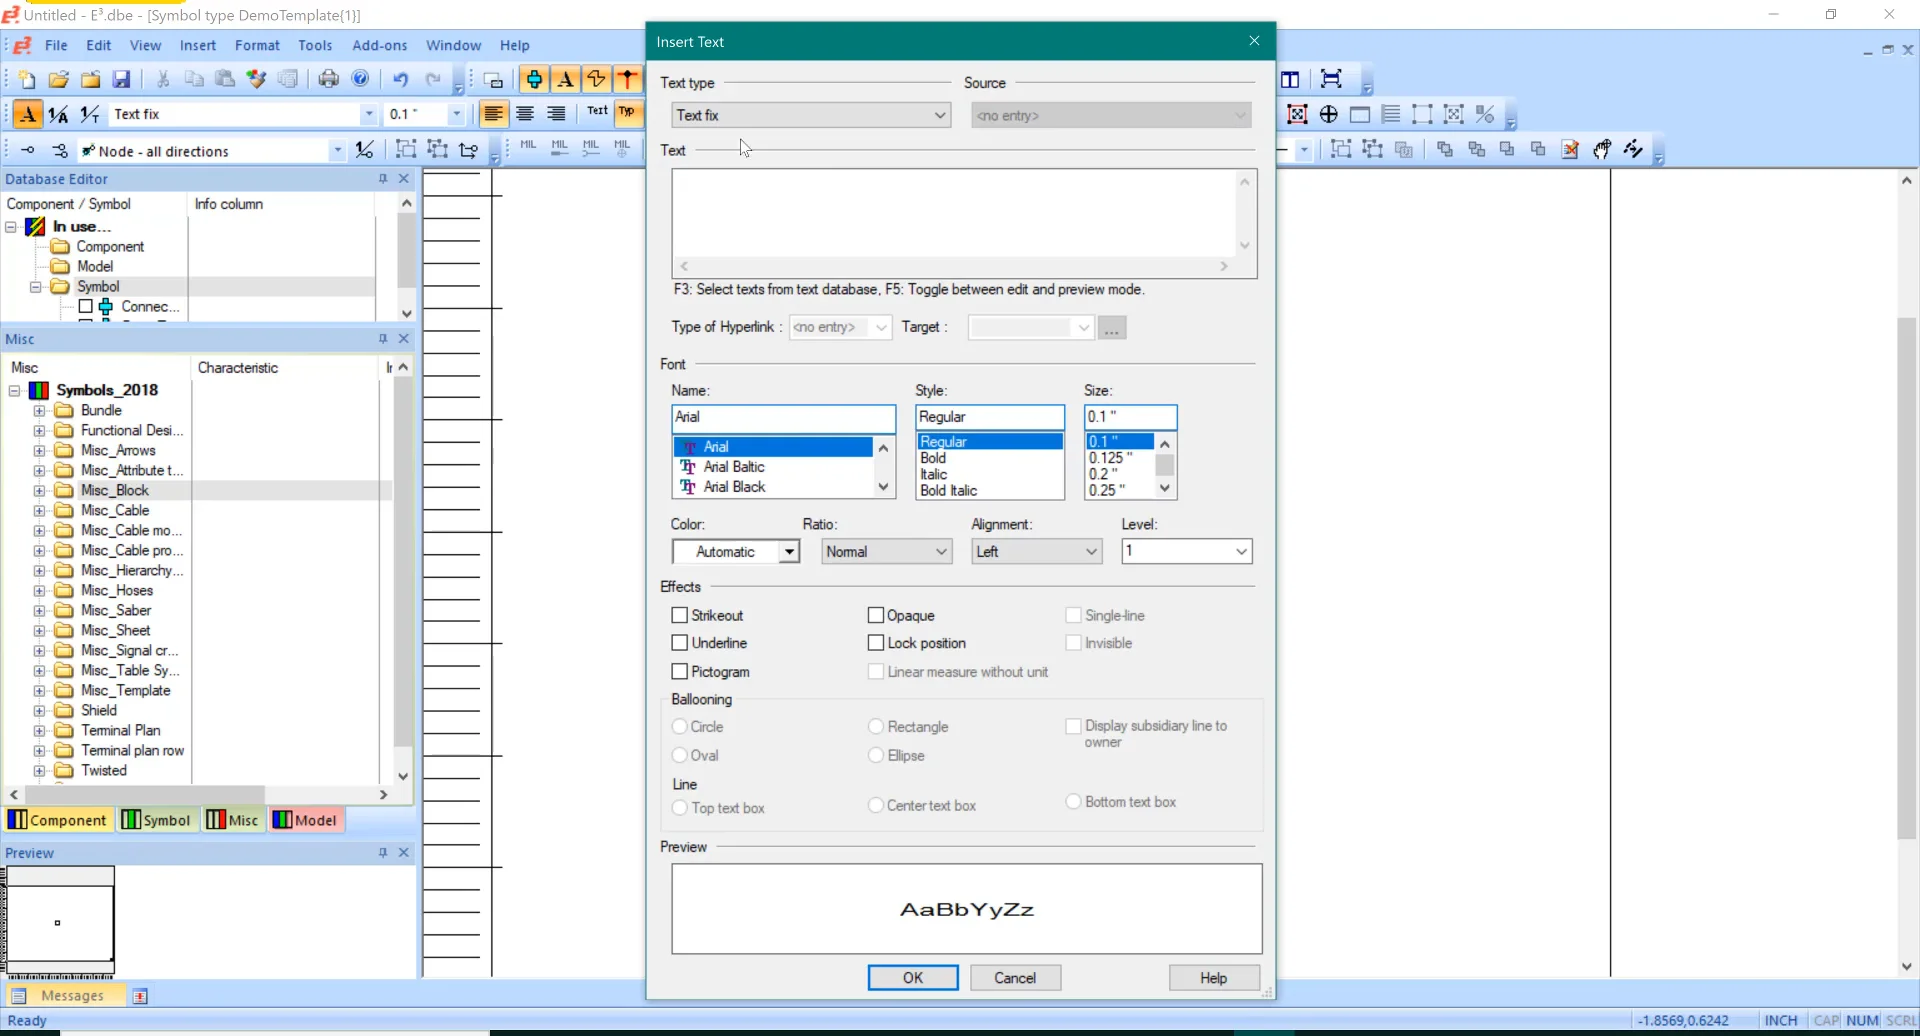Click the hand pan tool icon
Screen dimensions: 1920x1036
(1601, 150)
